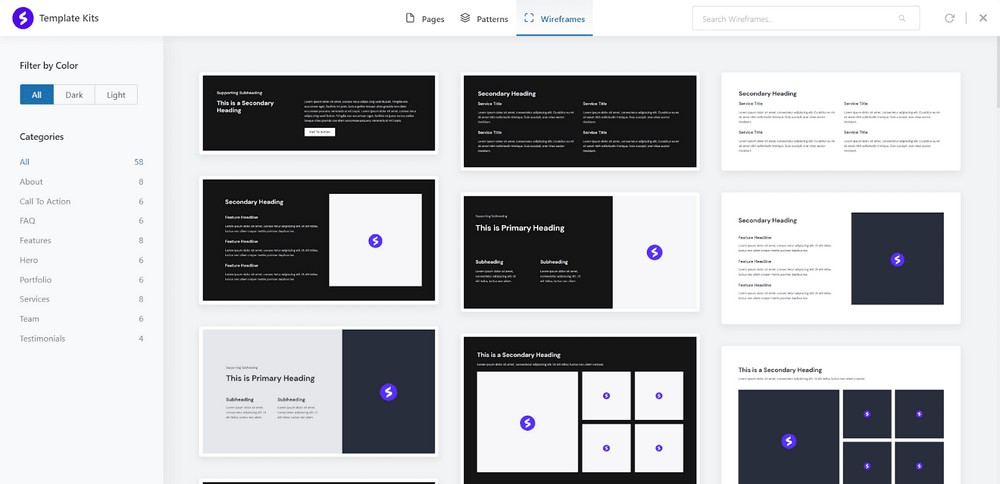1000x484 pixels.
Task: Open light Feature Headline wireframe with dark image
Action: 841,258
